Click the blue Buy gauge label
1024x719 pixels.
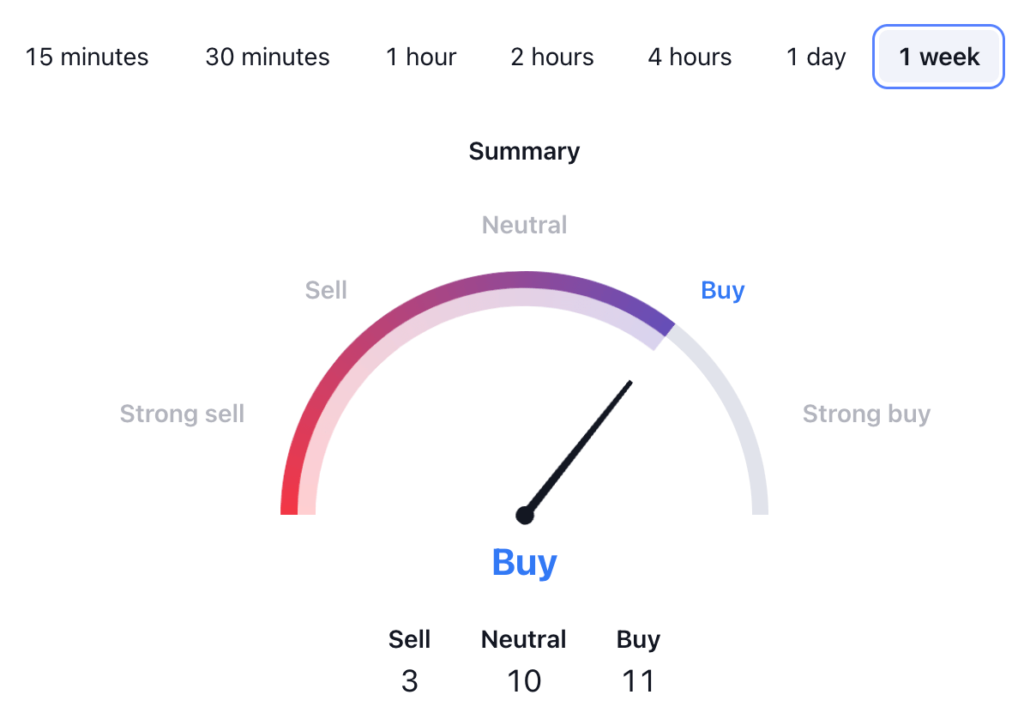pyautogui.click(x=722, y=291)
